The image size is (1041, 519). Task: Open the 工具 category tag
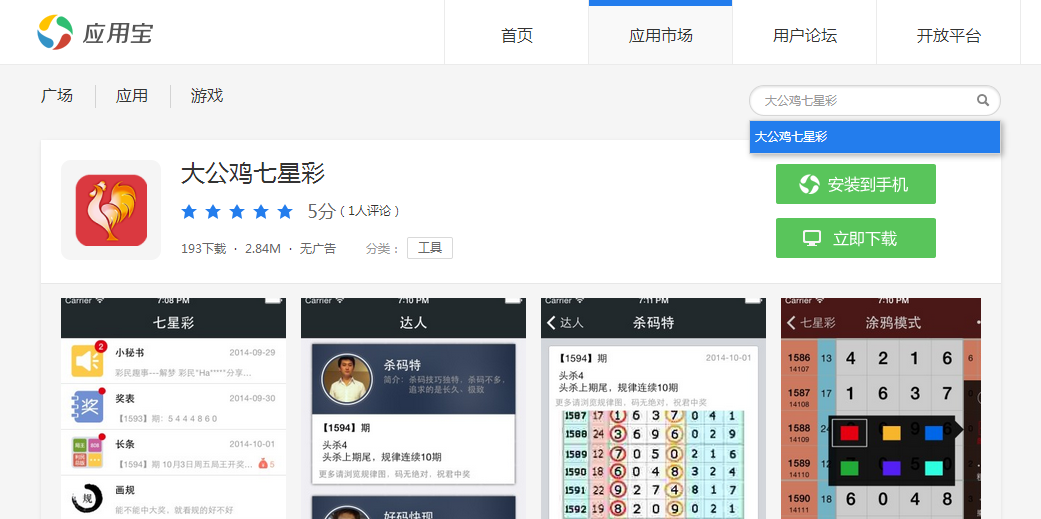pyautogui.click(x=430, y=248)
